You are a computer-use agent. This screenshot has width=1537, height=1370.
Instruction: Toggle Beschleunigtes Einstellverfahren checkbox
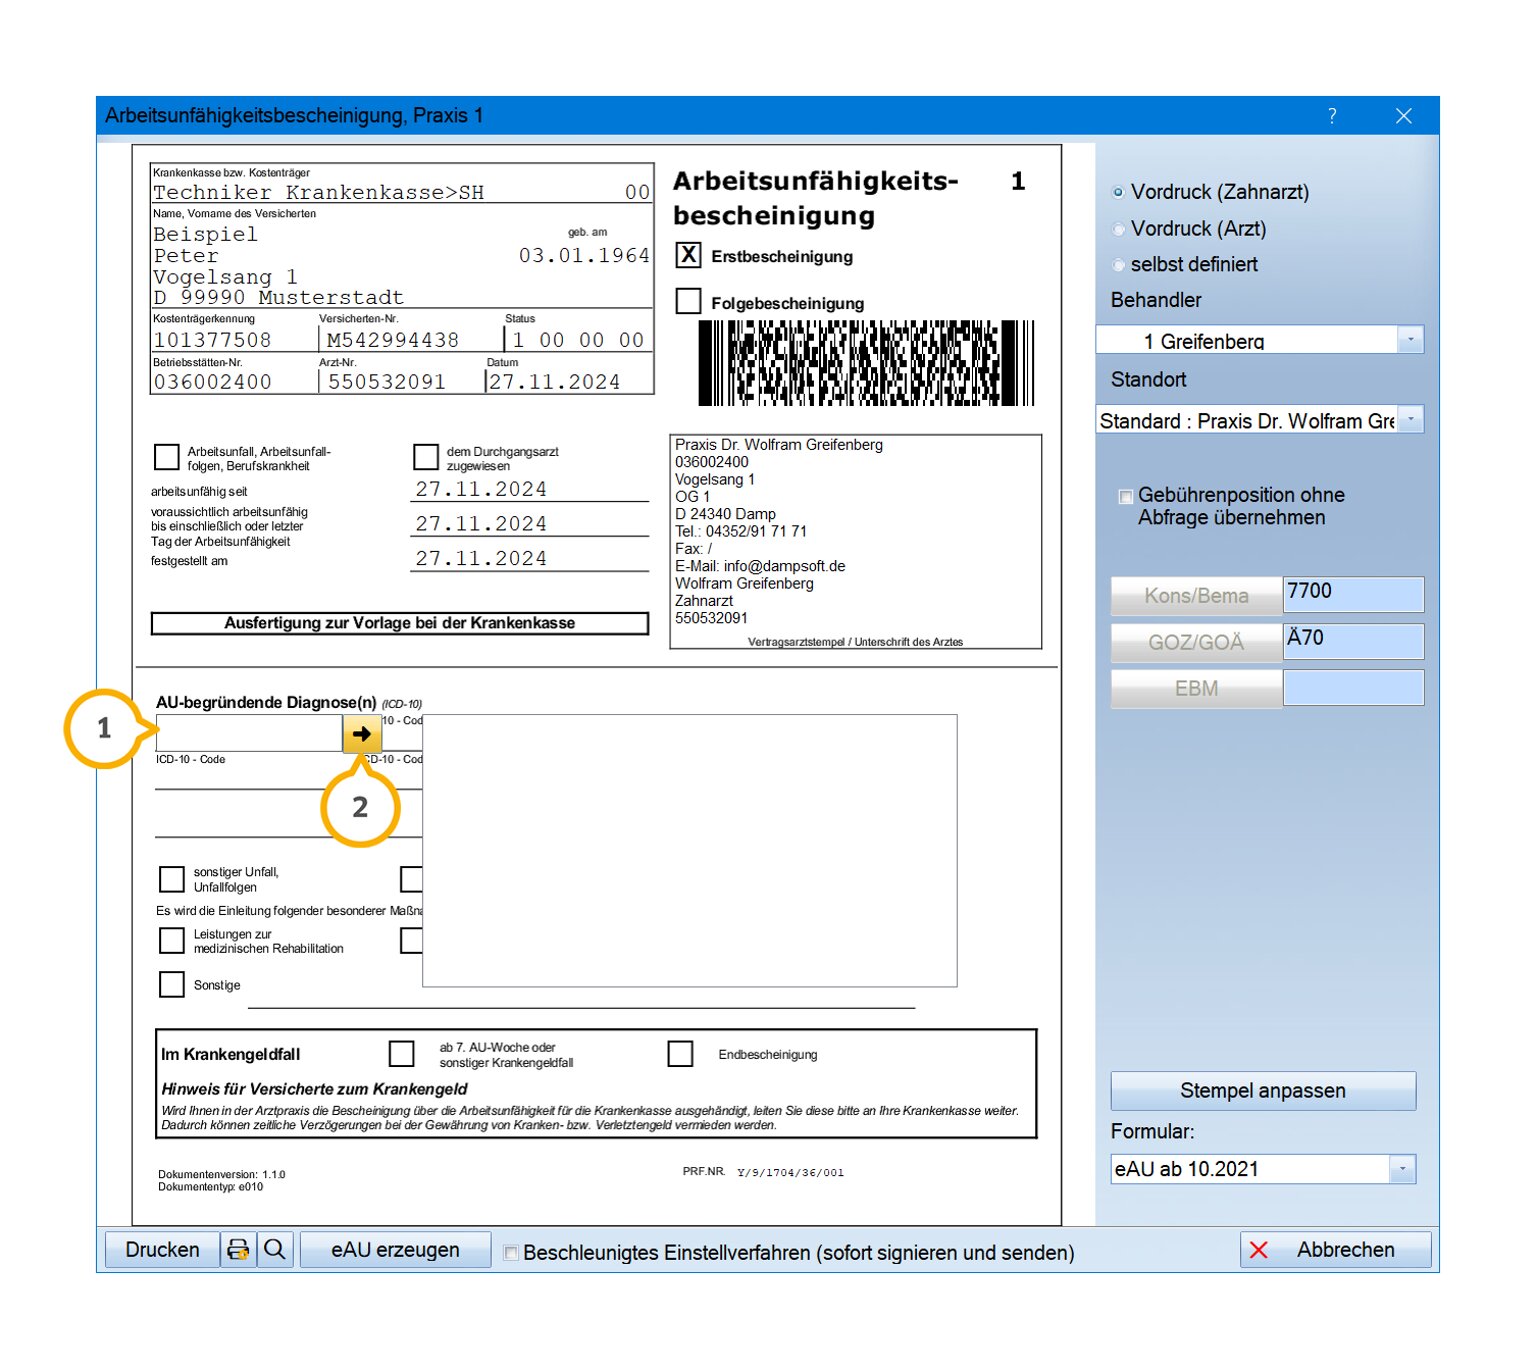coord(510,1252)
